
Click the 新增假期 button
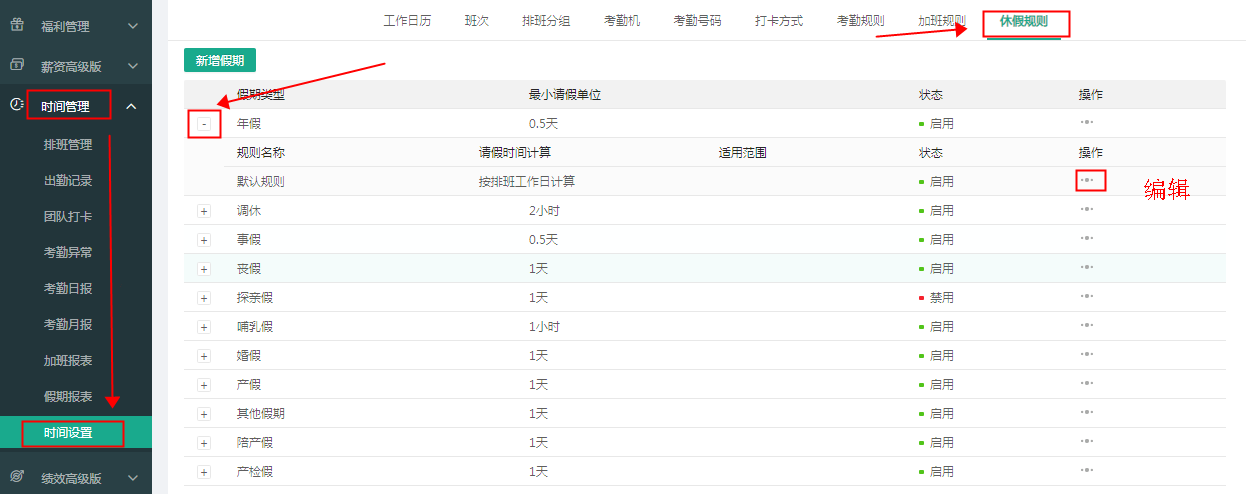click(x=220, y=60)
